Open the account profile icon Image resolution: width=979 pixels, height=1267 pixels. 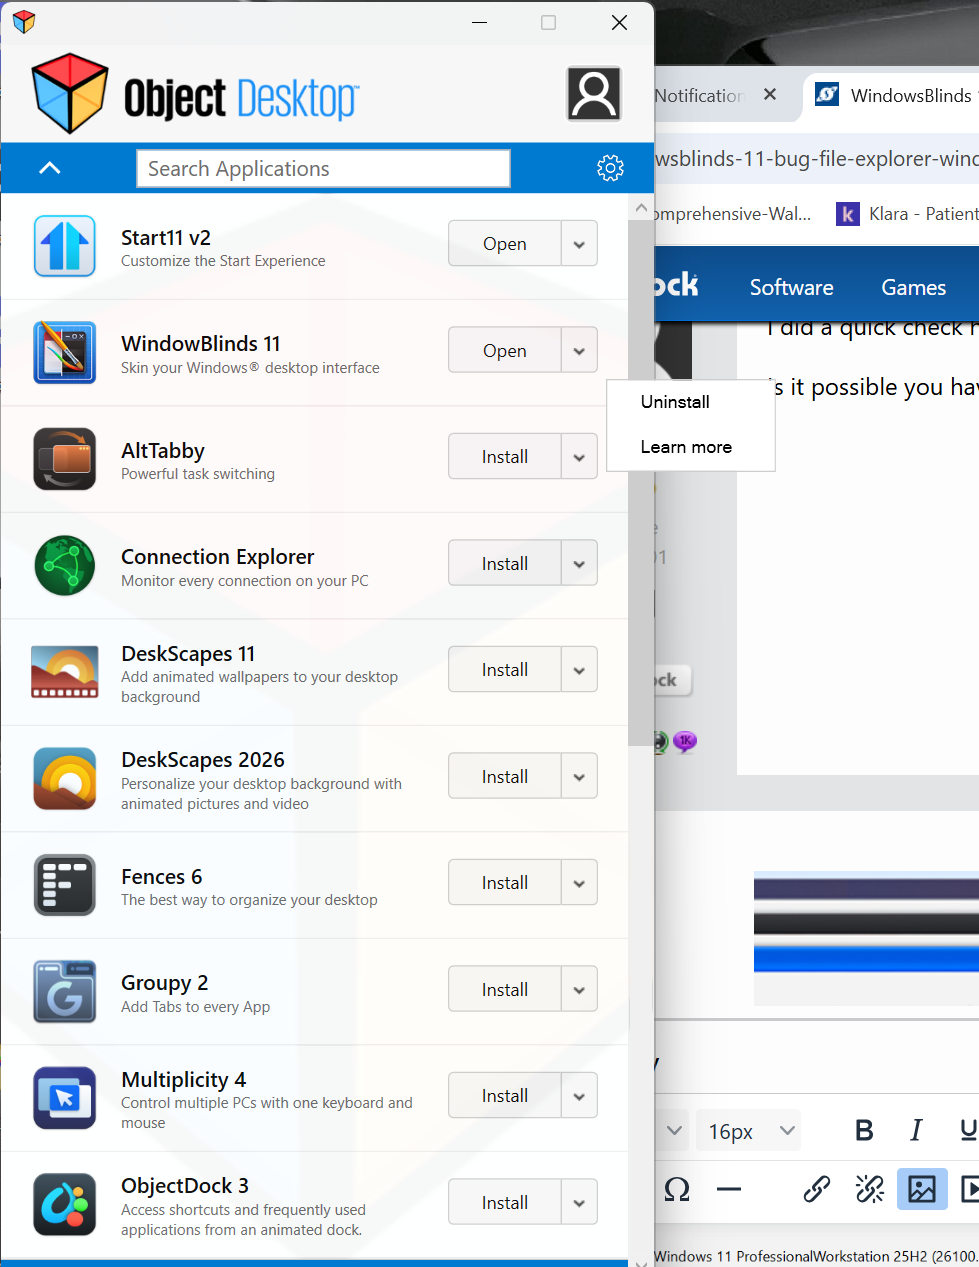pyautogui.click(x=594, y=93)
